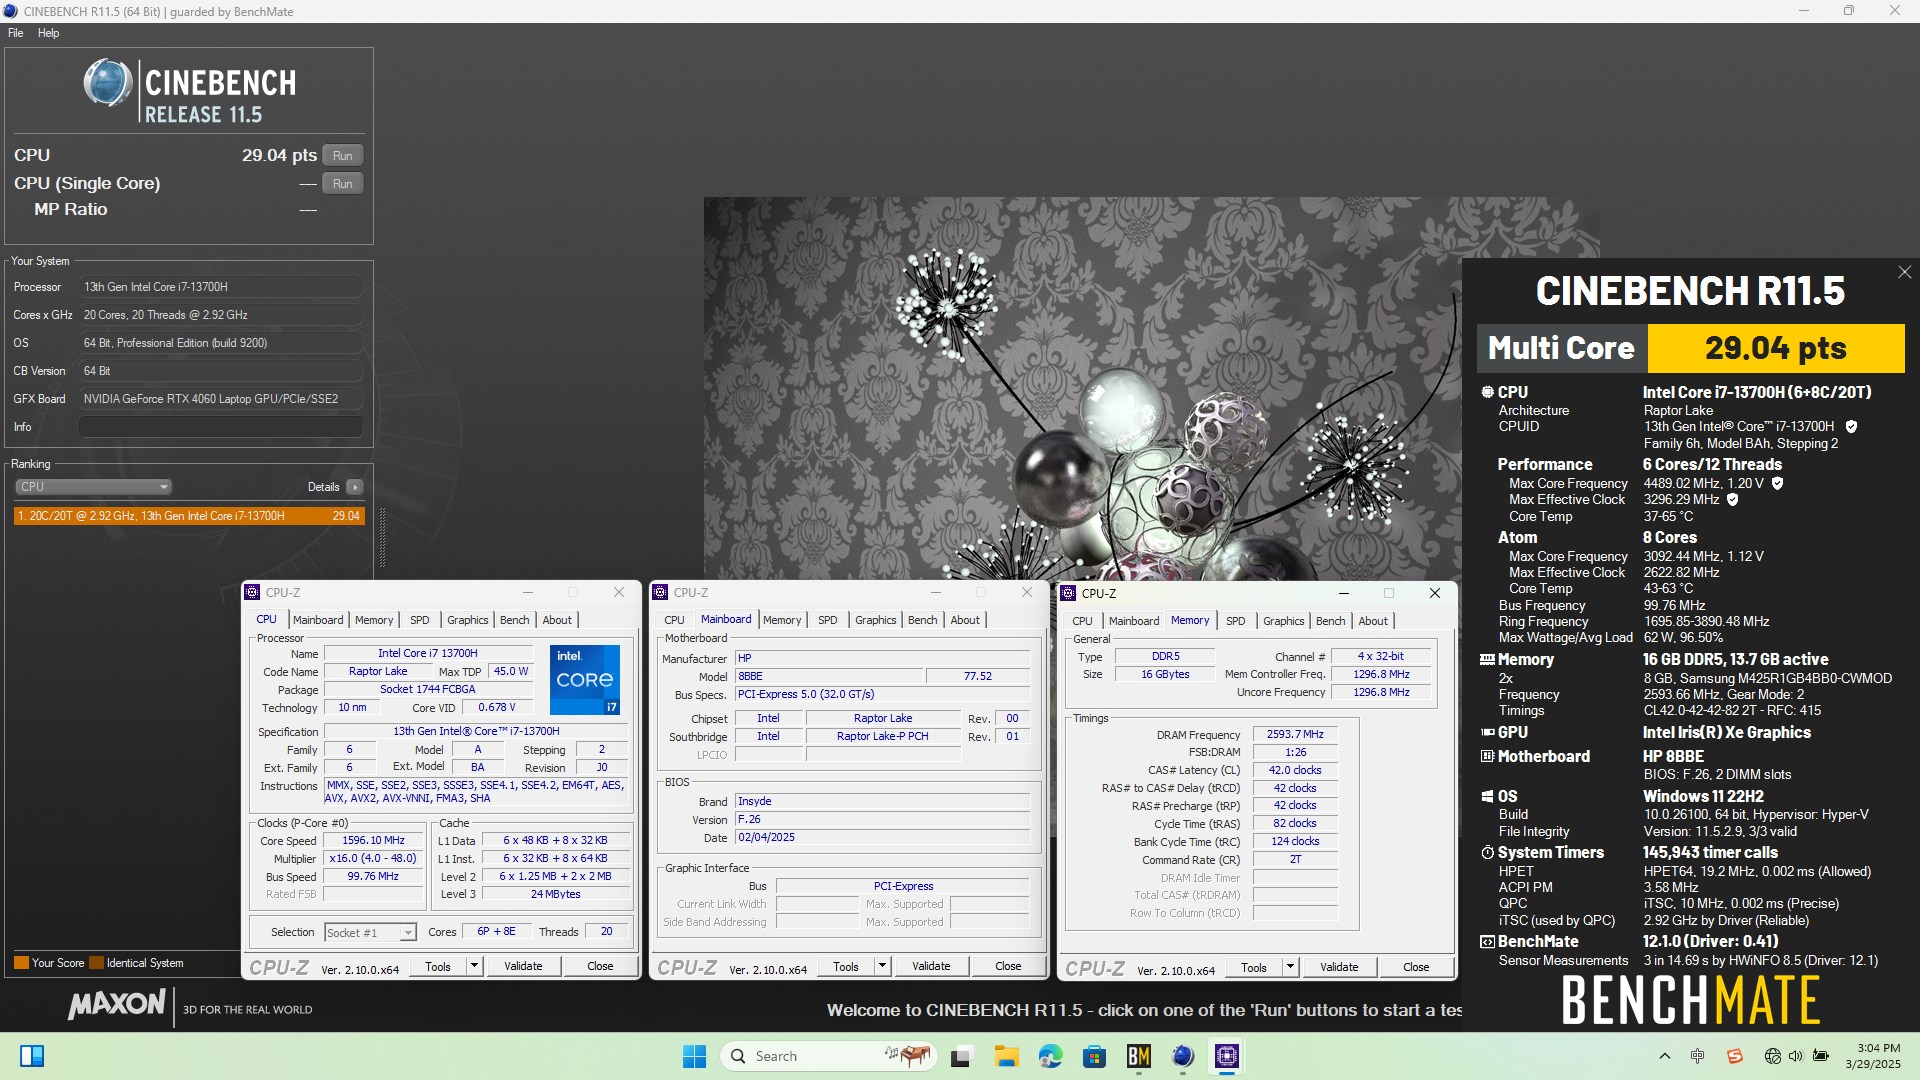1920x1080 pixels.
Task: Click the middle CPU-Z window title icon
Action: tap(660, 592)
